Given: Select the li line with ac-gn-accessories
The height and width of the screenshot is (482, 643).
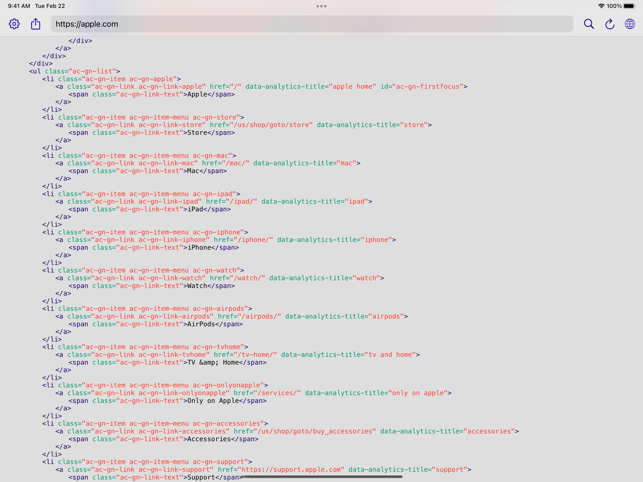Looking at the screenshot, I should (x=155, y=423).
